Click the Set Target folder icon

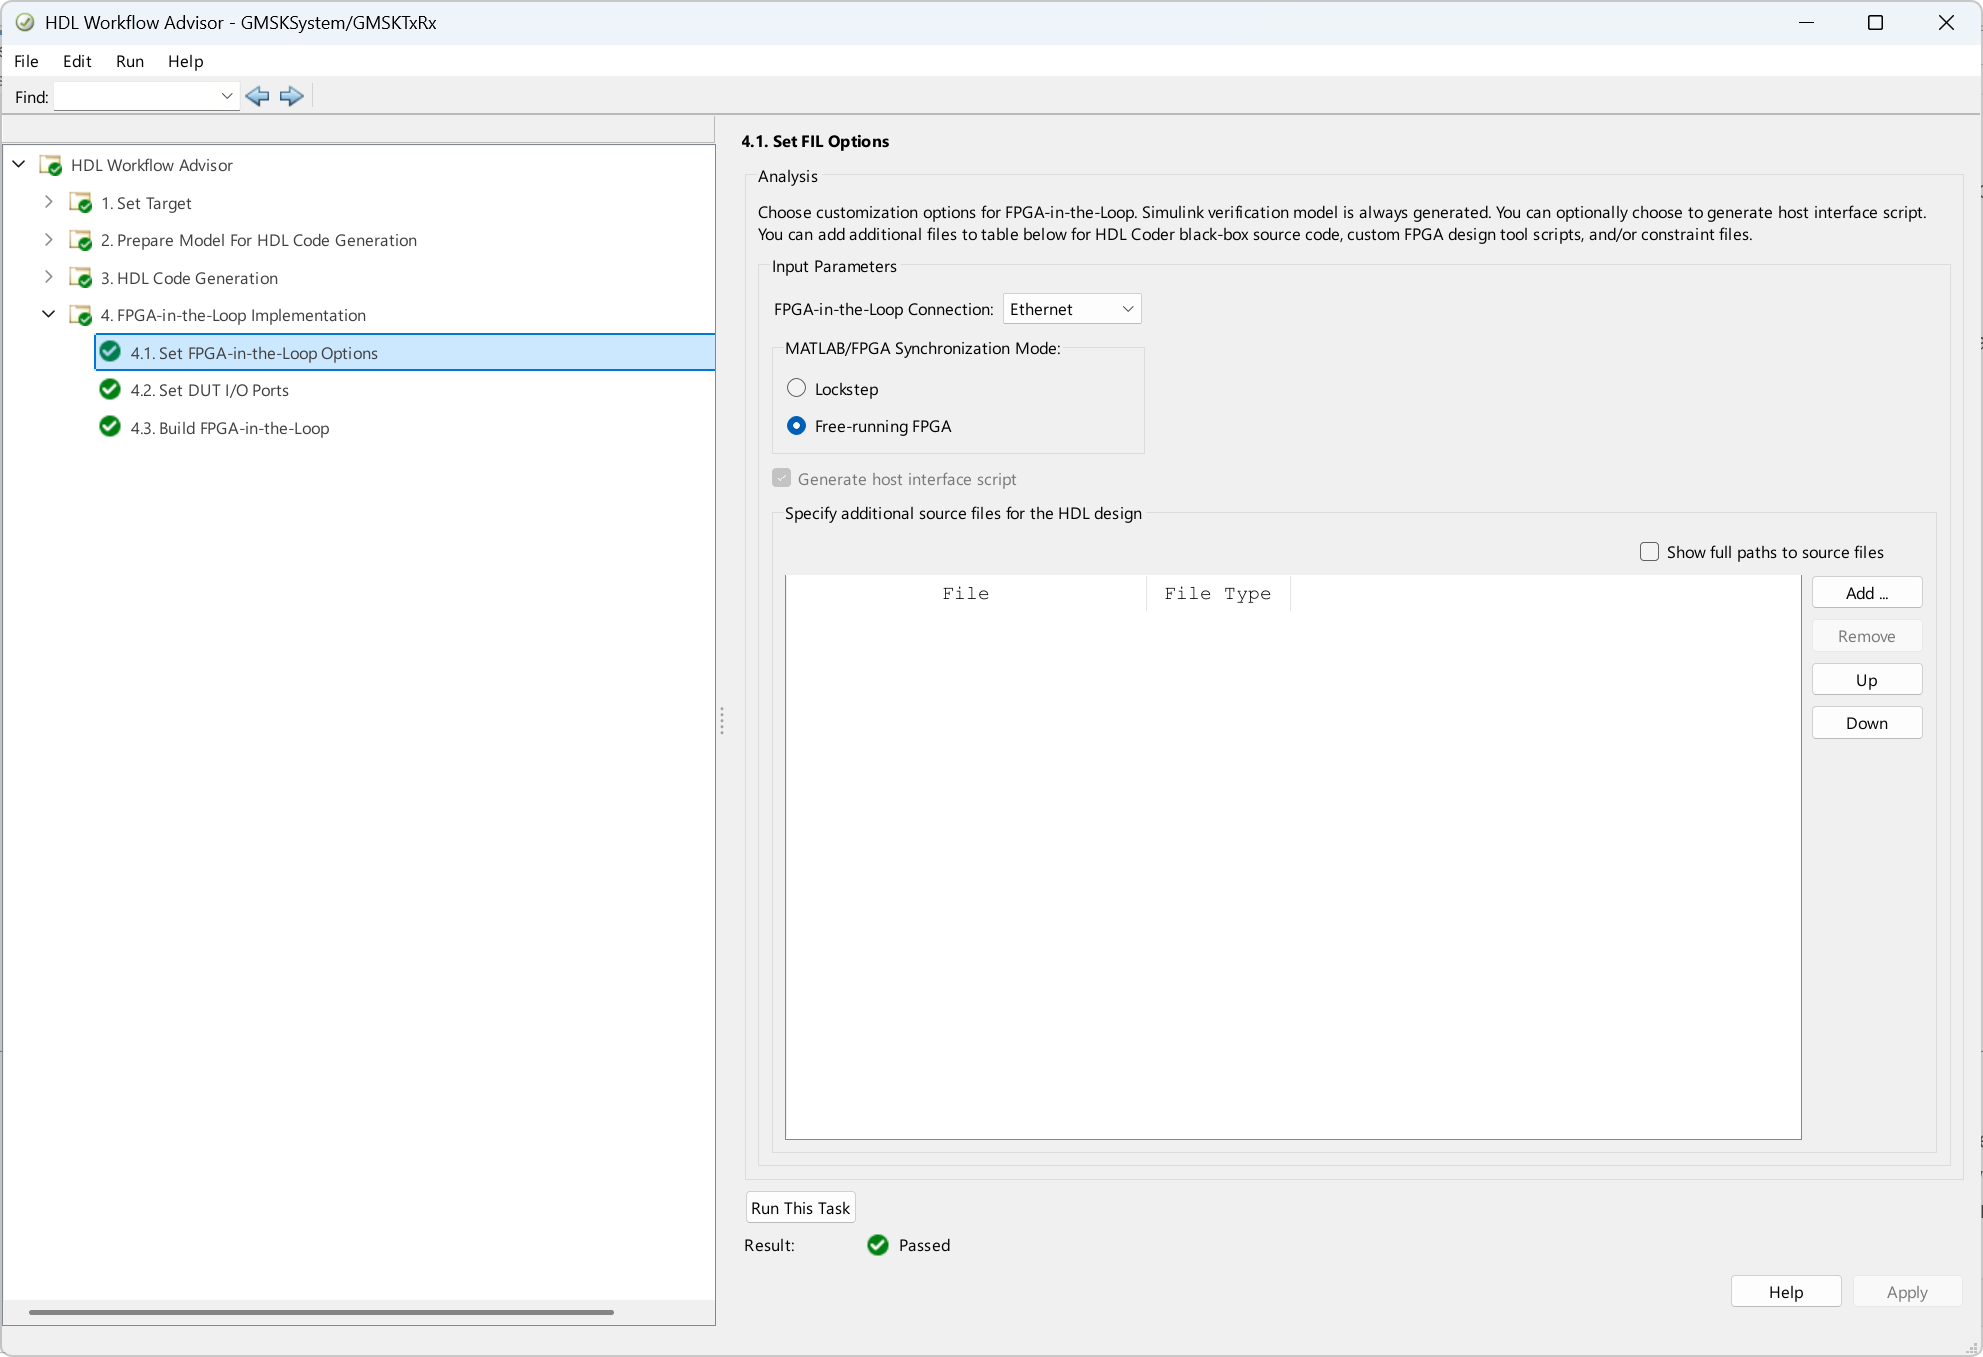click(80, 203)
